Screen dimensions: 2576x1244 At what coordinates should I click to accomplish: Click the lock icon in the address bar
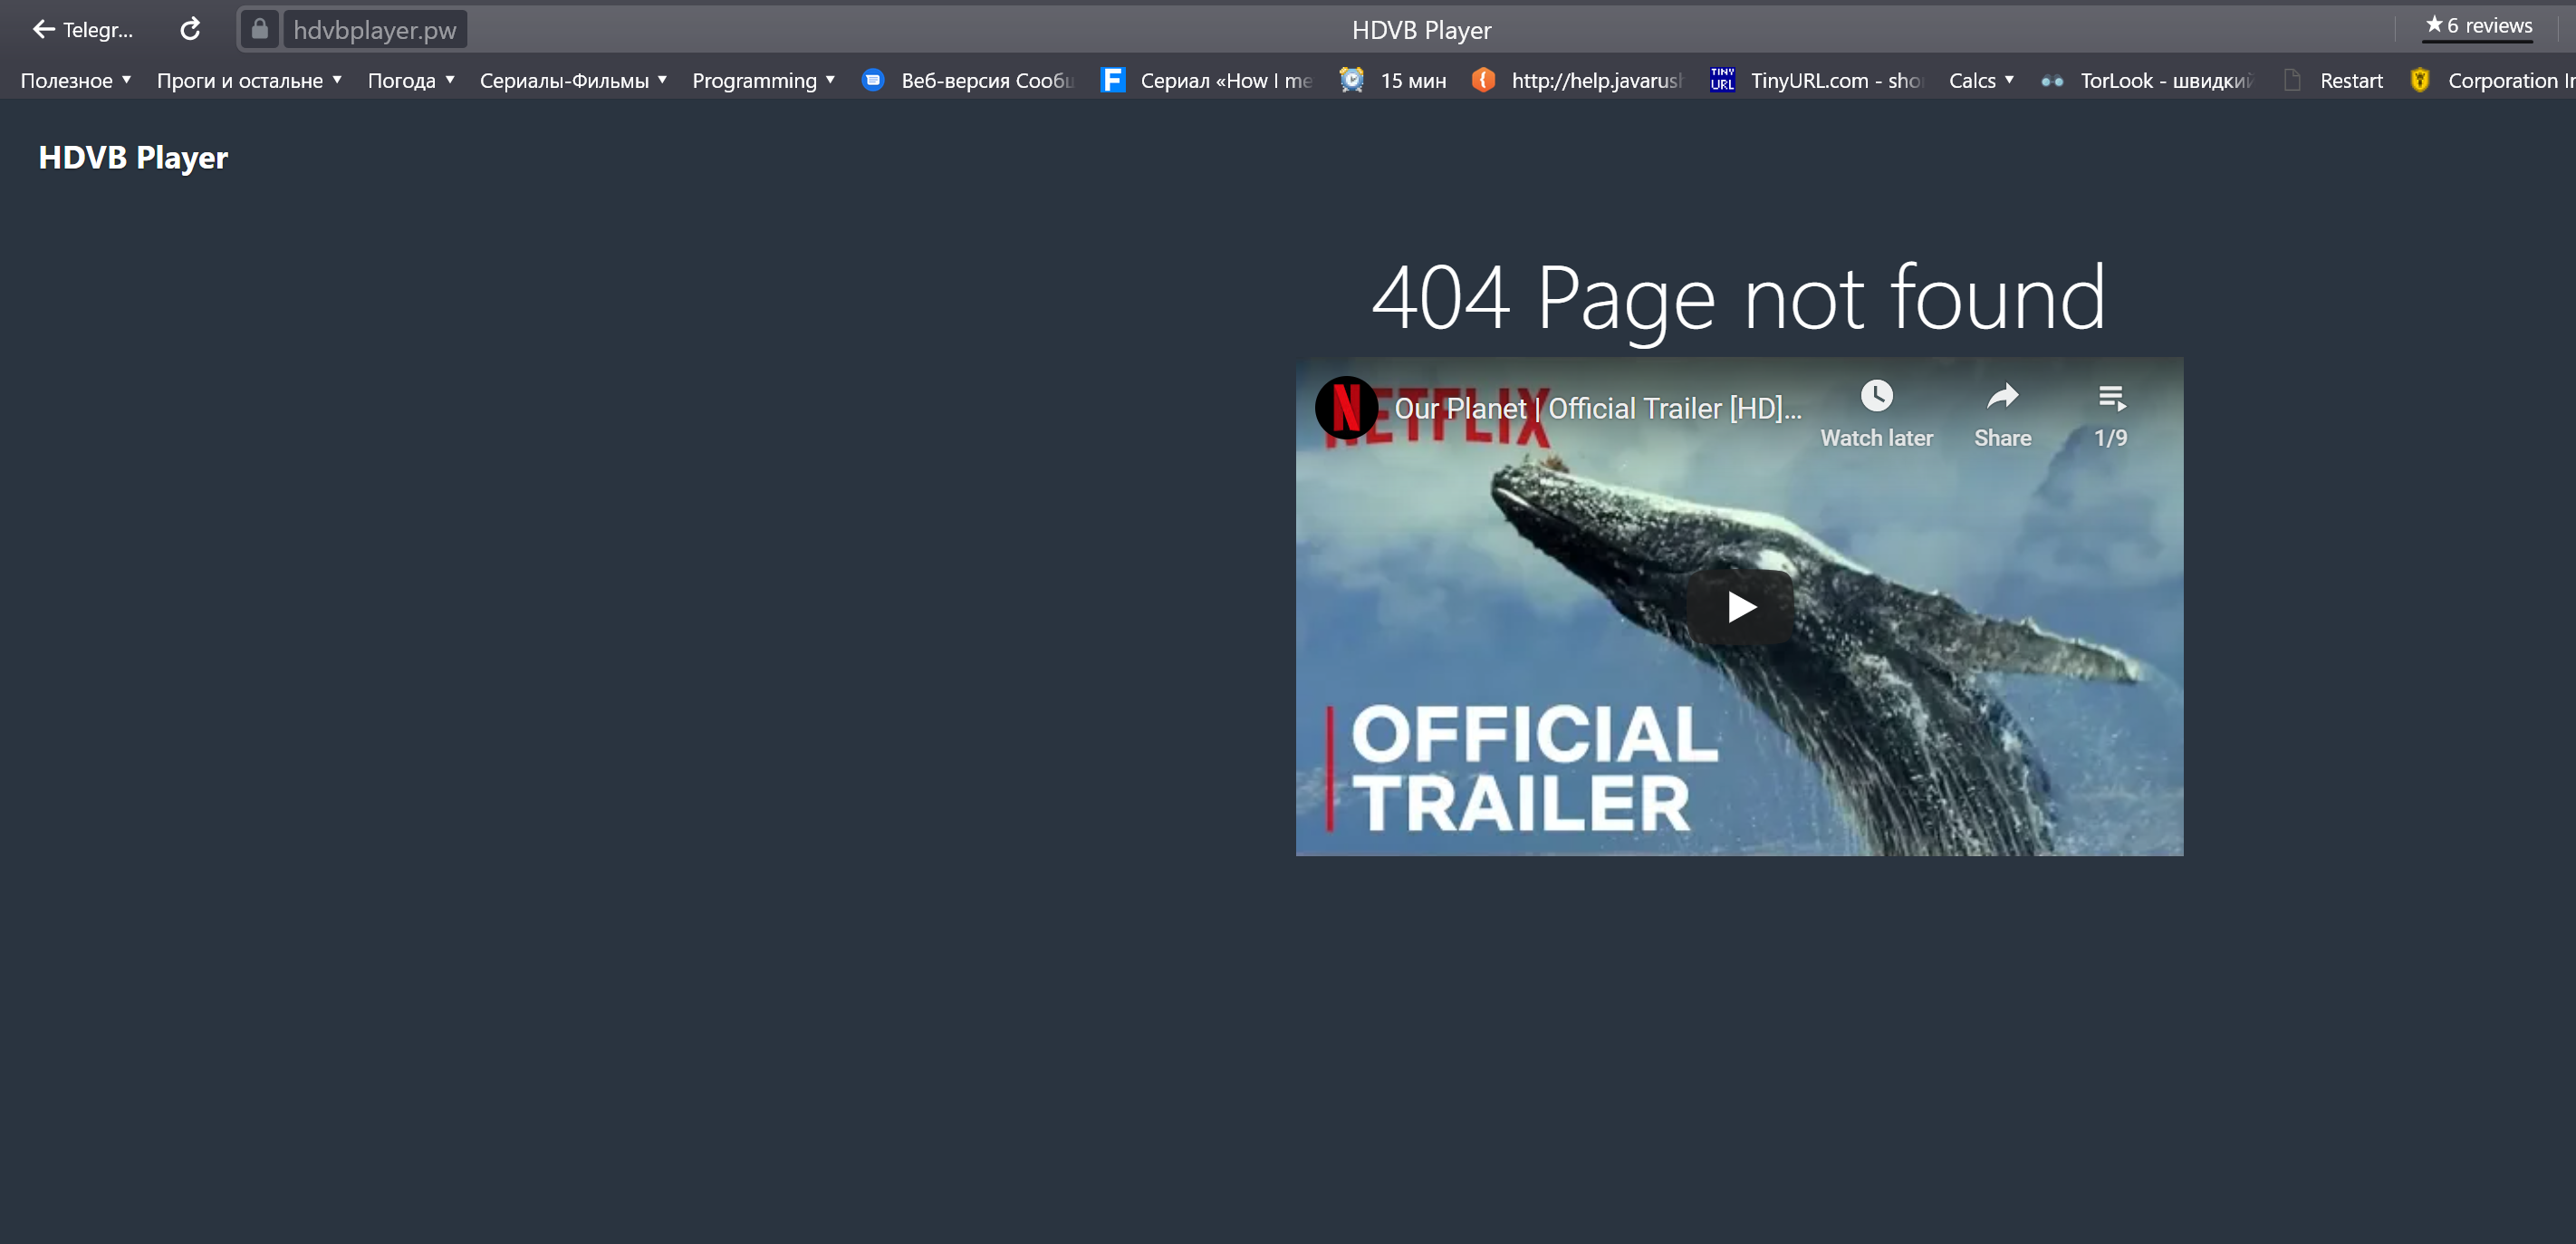click(260, 29)
